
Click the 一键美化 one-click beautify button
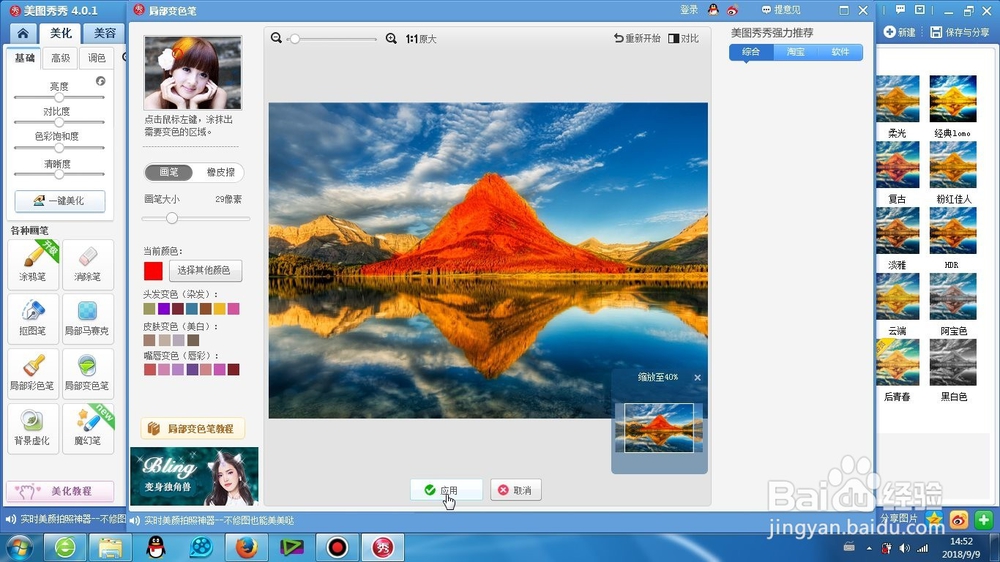point(60,200)
